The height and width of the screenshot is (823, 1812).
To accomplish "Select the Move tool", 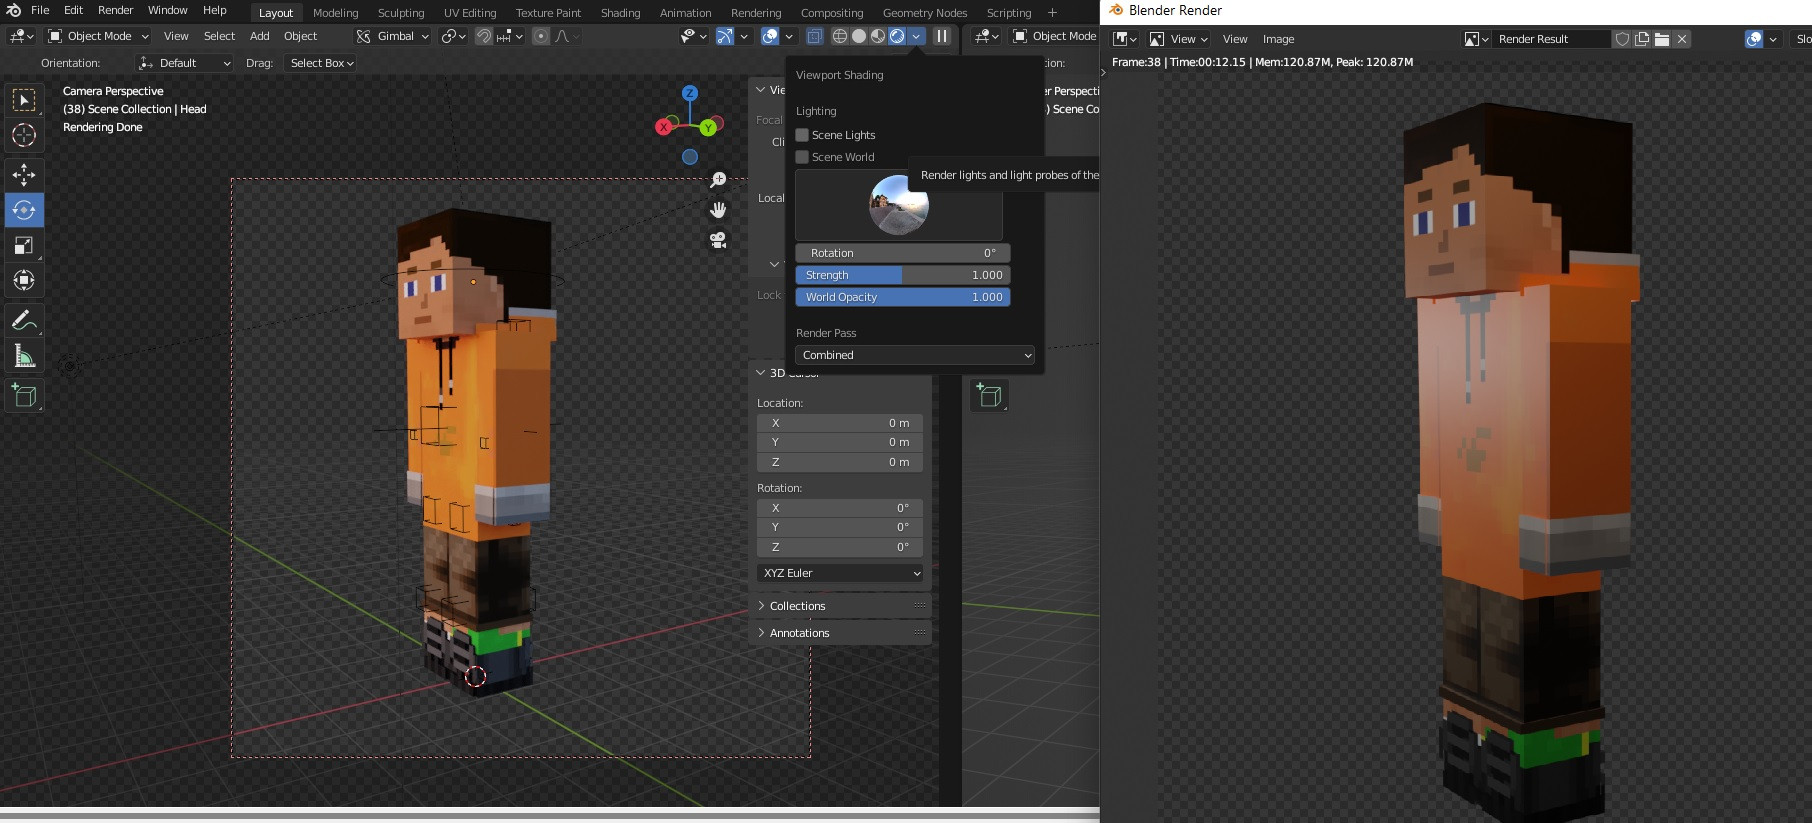I will (24, 175).
